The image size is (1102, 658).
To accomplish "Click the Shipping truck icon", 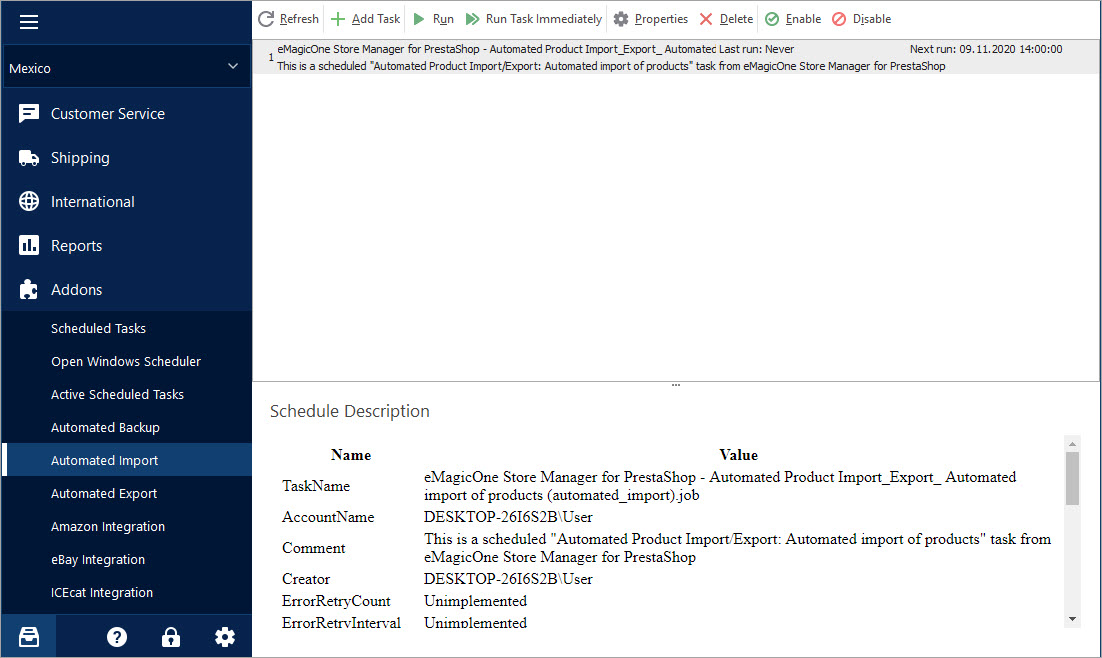I will tap(29, 157).
